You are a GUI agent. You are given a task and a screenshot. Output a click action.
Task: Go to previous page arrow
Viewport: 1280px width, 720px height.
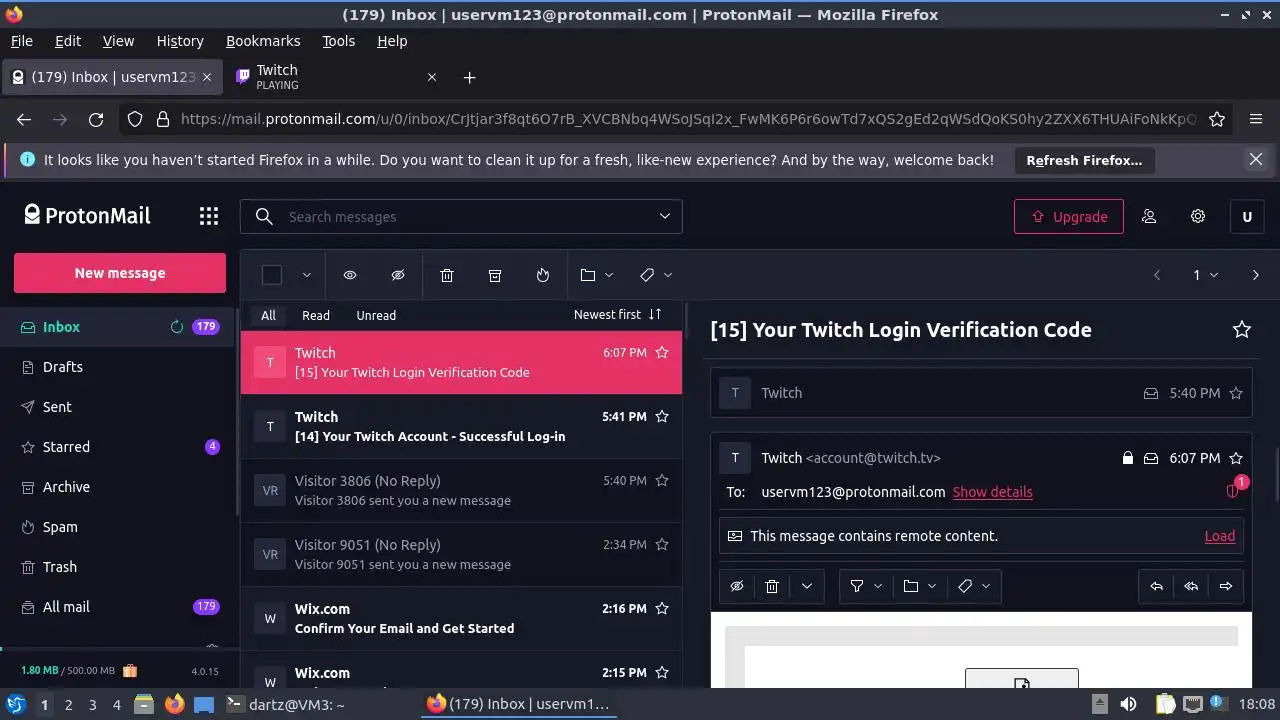[x=1157, y=275]
